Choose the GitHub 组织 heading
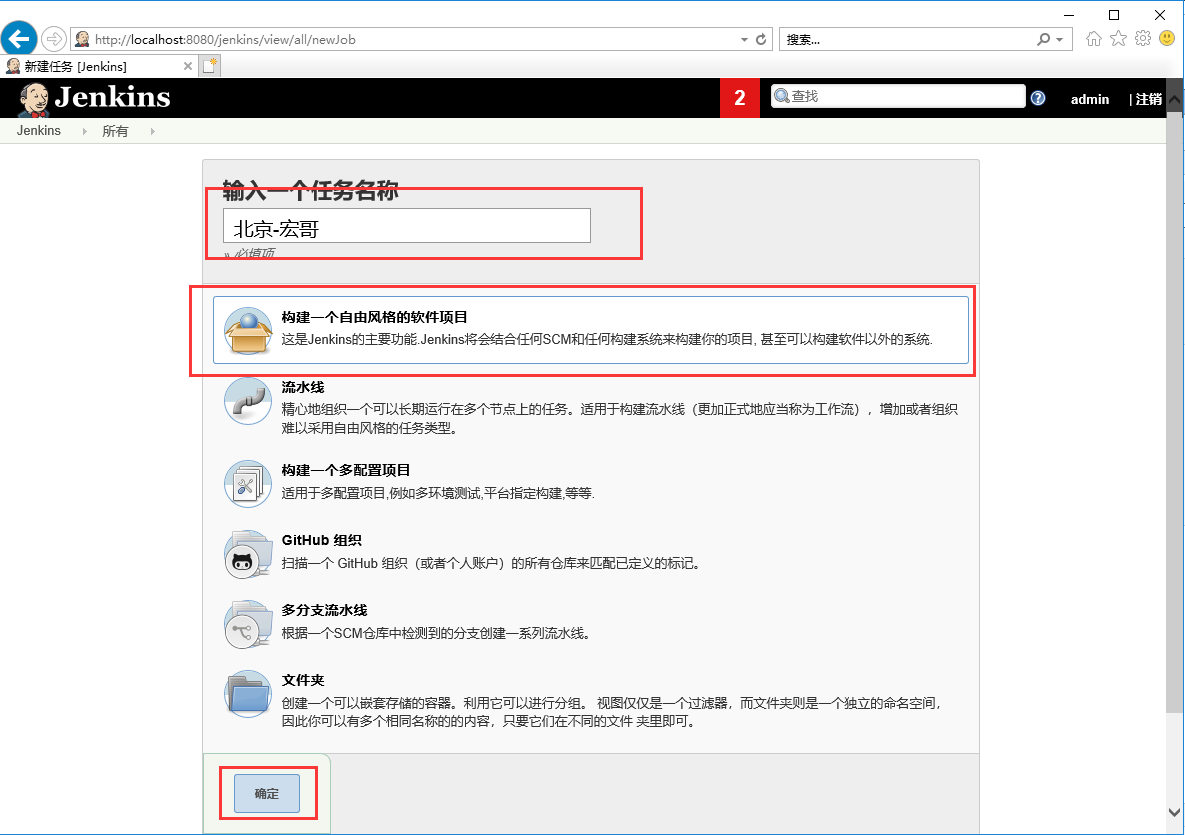 (322, 540)
